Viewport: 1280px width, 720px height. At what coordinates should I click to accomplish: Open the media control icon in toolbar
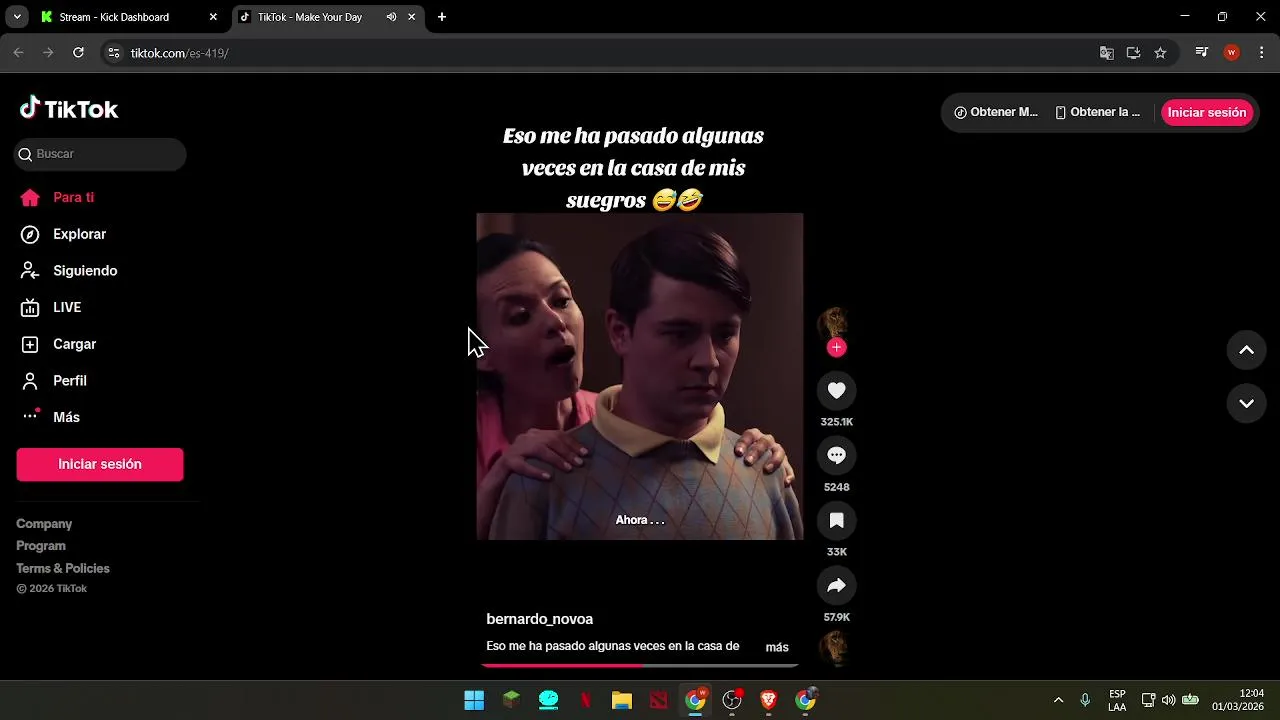click(x=1202, y=53)
